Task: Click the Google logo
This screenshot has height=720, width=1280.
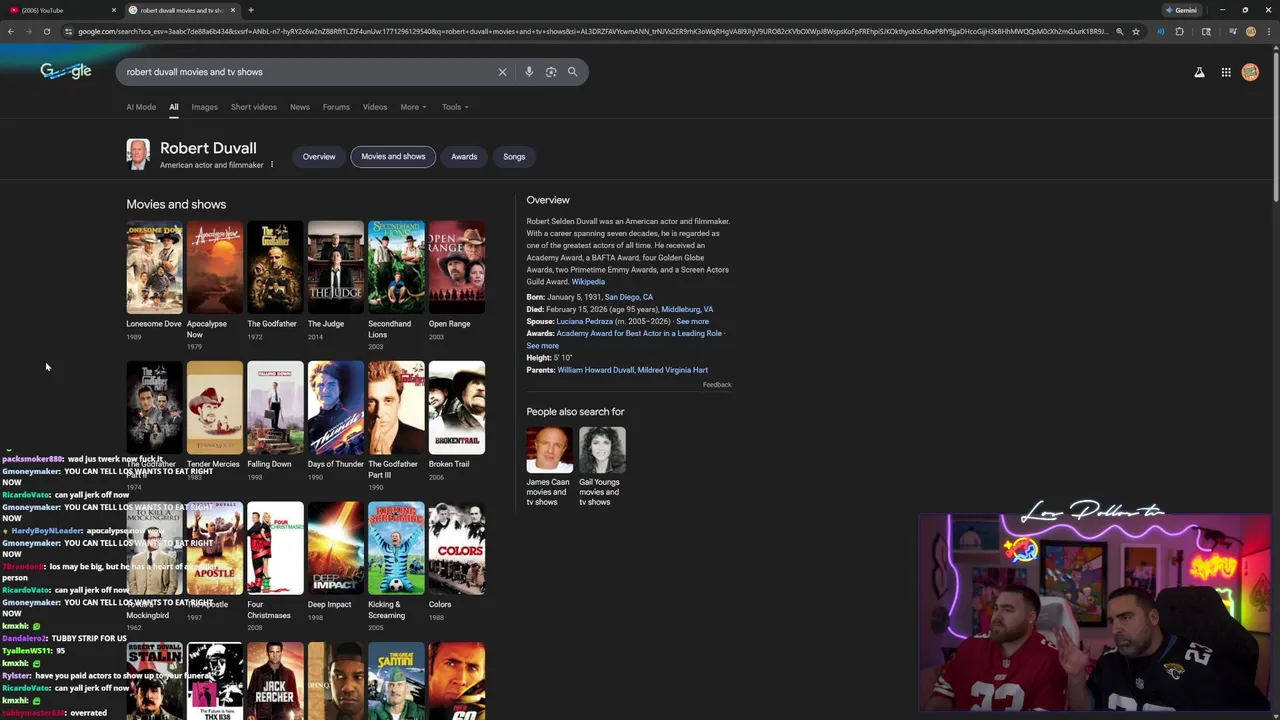Action: 66,71
